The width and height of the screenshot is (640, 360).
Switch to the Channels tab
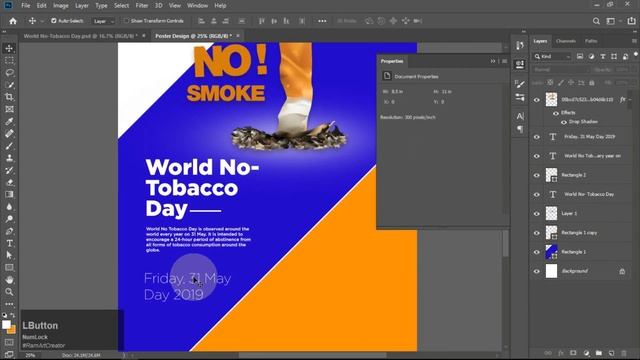[566, 41]
